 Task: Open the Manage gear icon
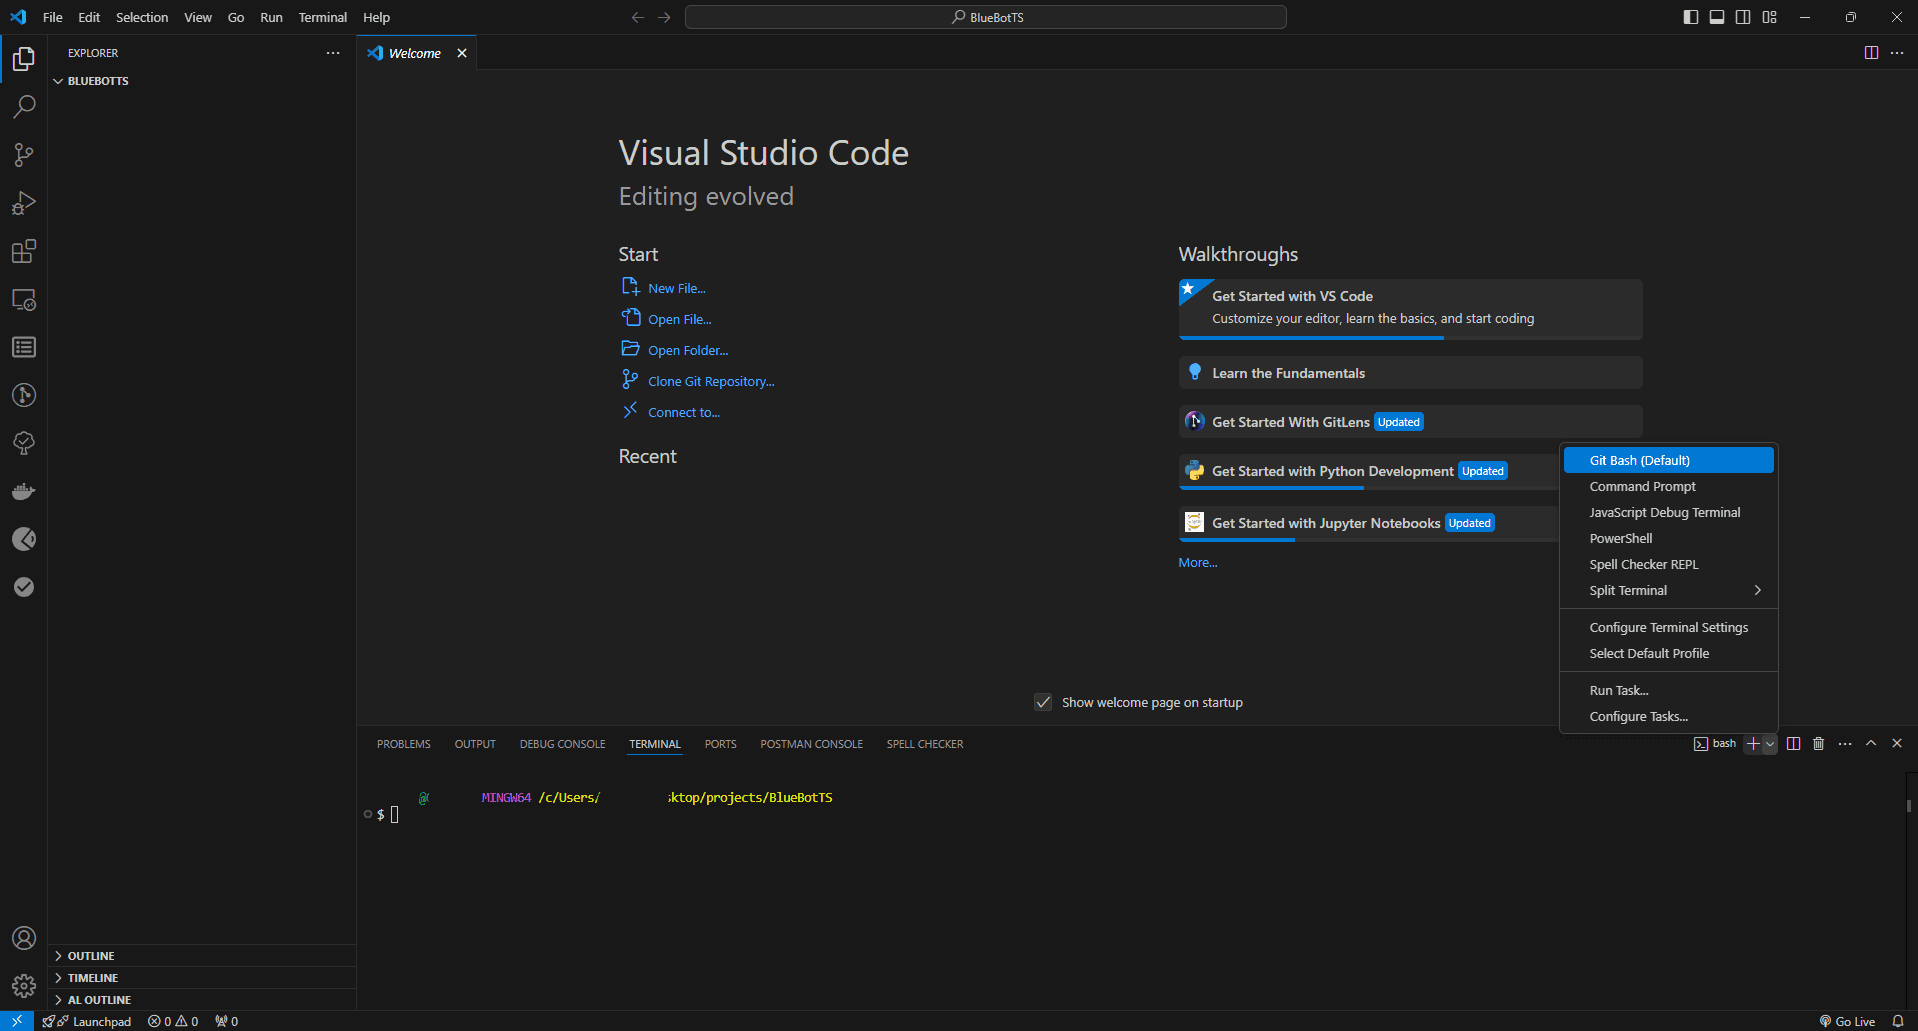24,986
